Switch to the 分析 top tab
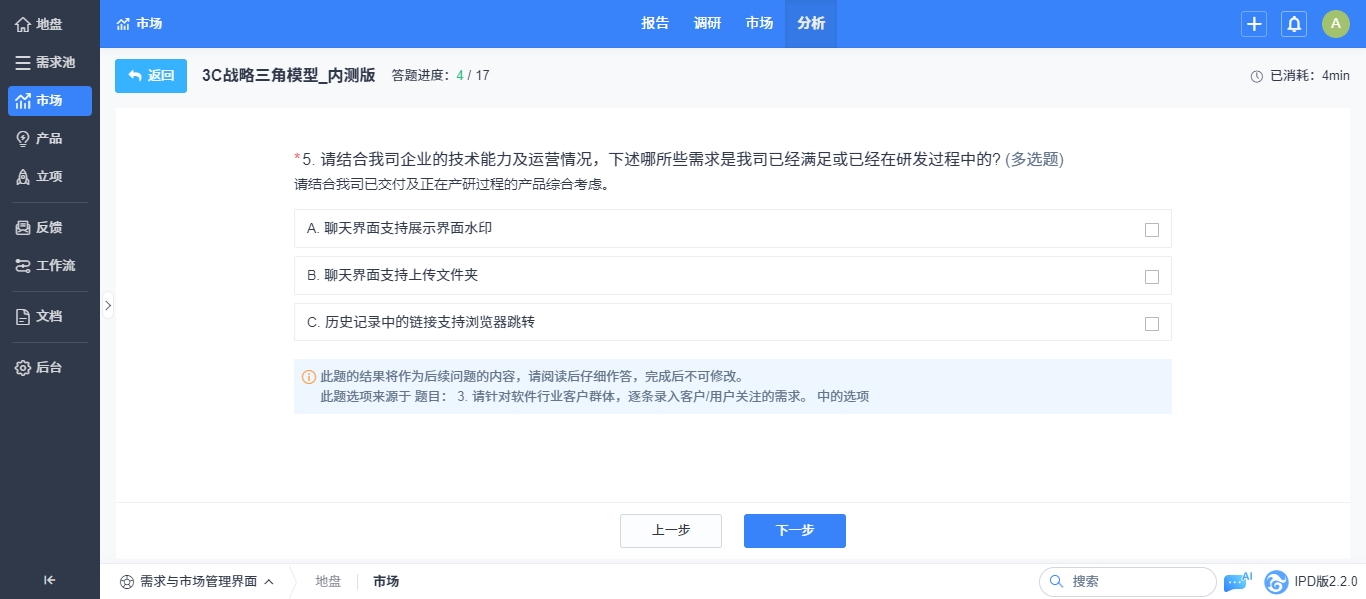 coord(811,23)
